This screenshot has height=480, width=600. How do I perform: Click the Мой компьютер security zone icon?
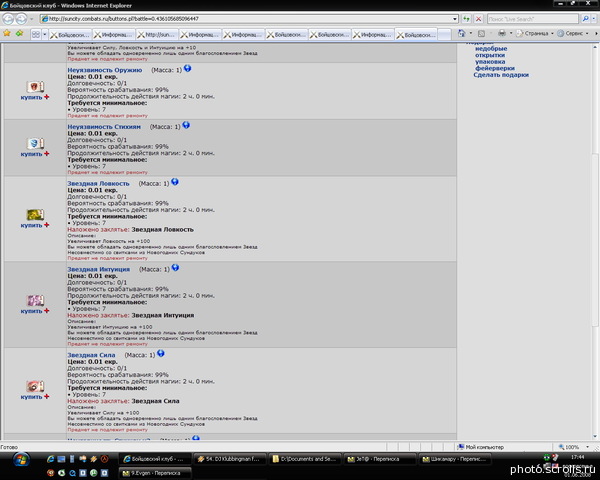tap(461, 447)
